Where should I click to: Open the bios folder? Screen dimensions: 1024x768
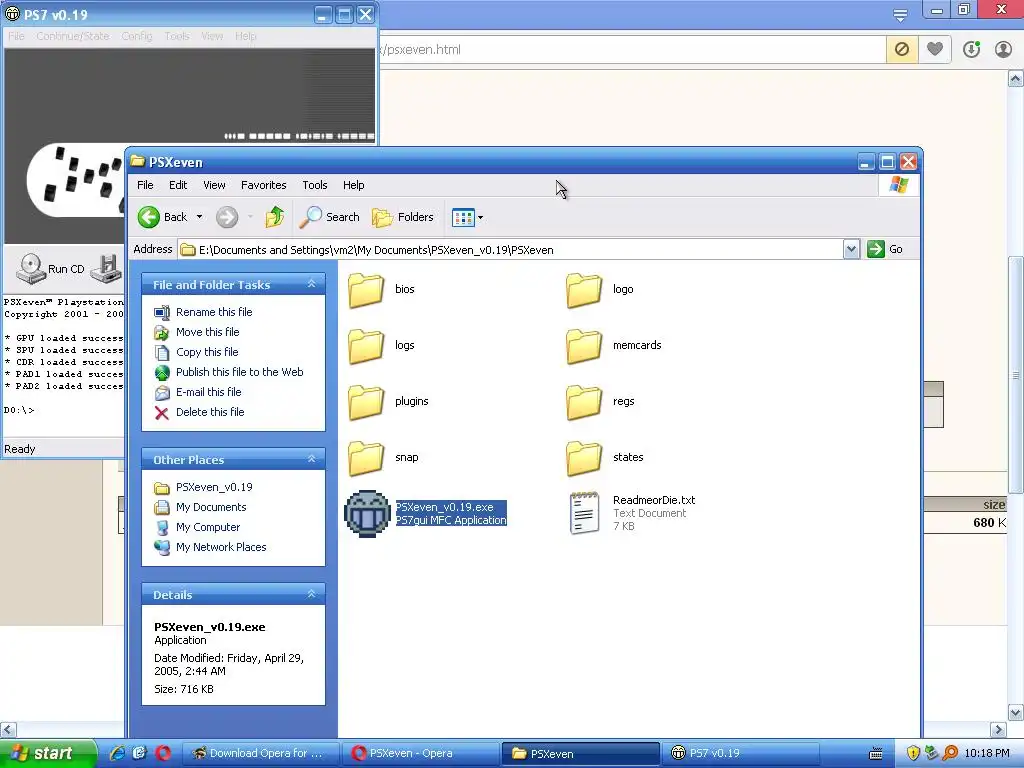(x=366, y=289)
